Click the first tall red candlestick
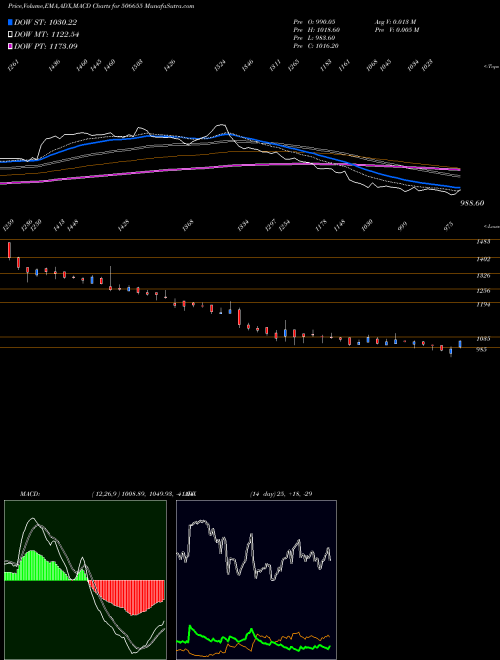This screenshot has height=660, width=500. tap(9, 250)
